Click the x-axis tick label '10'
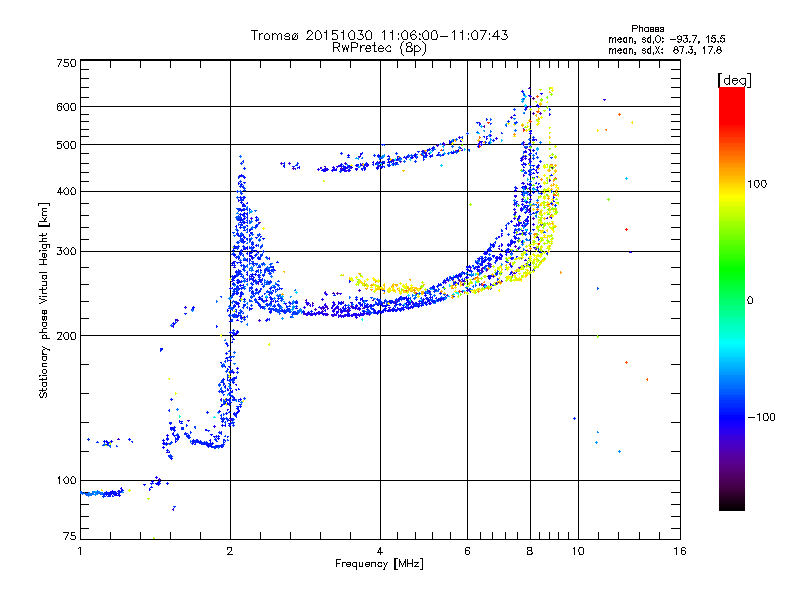Image resolution: width=800 pixels, height=600 pixels. [x=578, y=551]
